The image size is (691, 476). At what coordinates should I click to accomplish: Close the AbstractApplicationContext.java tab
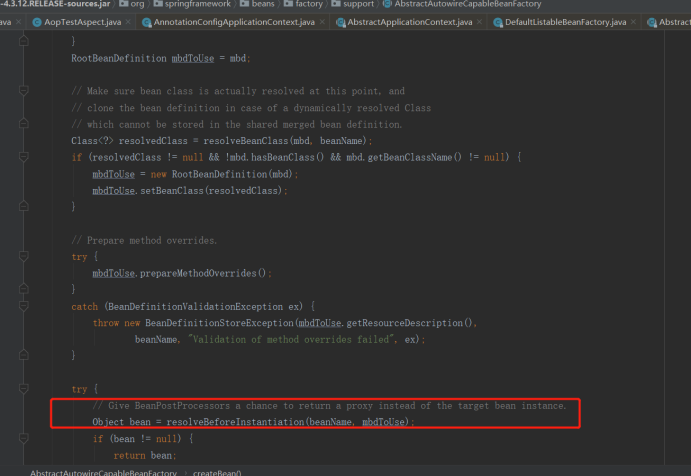coord(479,22)
